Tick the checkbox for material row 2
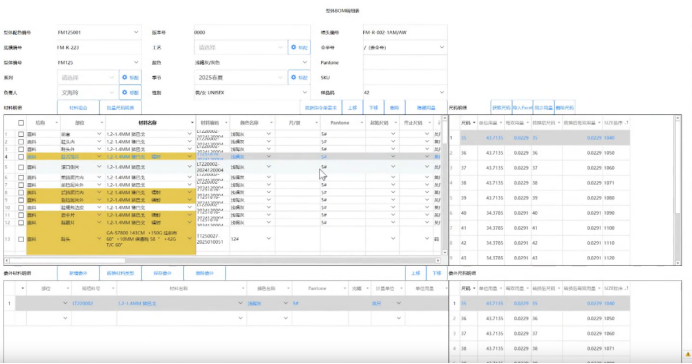 tap(21, 142)
